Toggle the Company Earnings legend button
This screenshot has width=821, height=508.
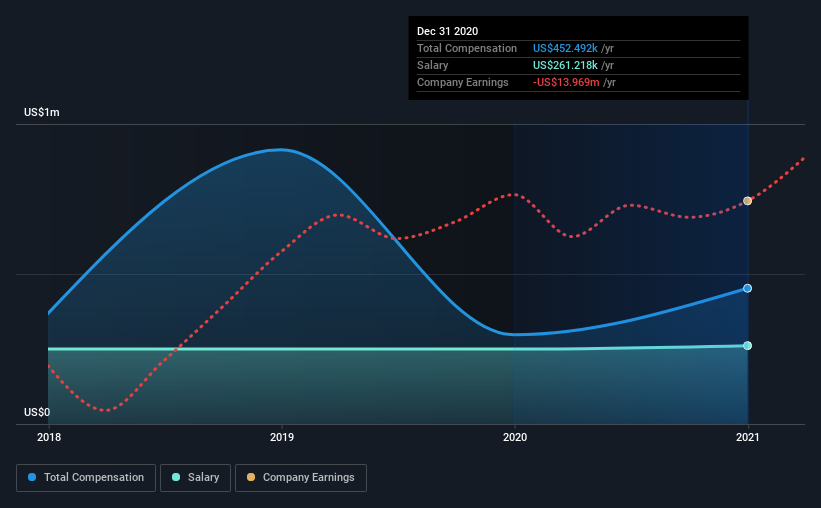point(301,478)
